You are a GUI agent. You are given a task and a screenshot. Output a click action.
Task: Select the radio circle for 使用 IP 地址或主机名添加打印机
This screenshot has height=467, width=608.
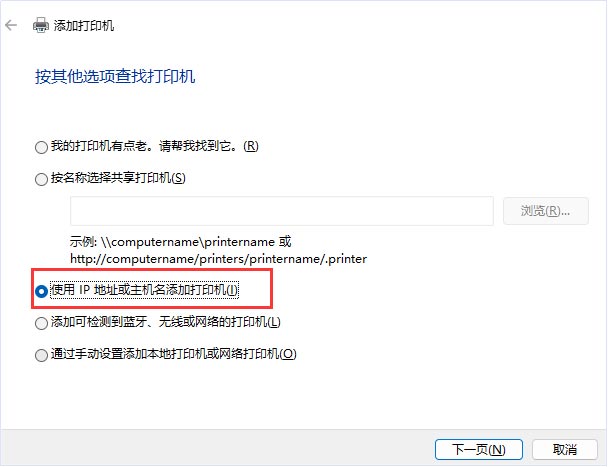(41, 291)
